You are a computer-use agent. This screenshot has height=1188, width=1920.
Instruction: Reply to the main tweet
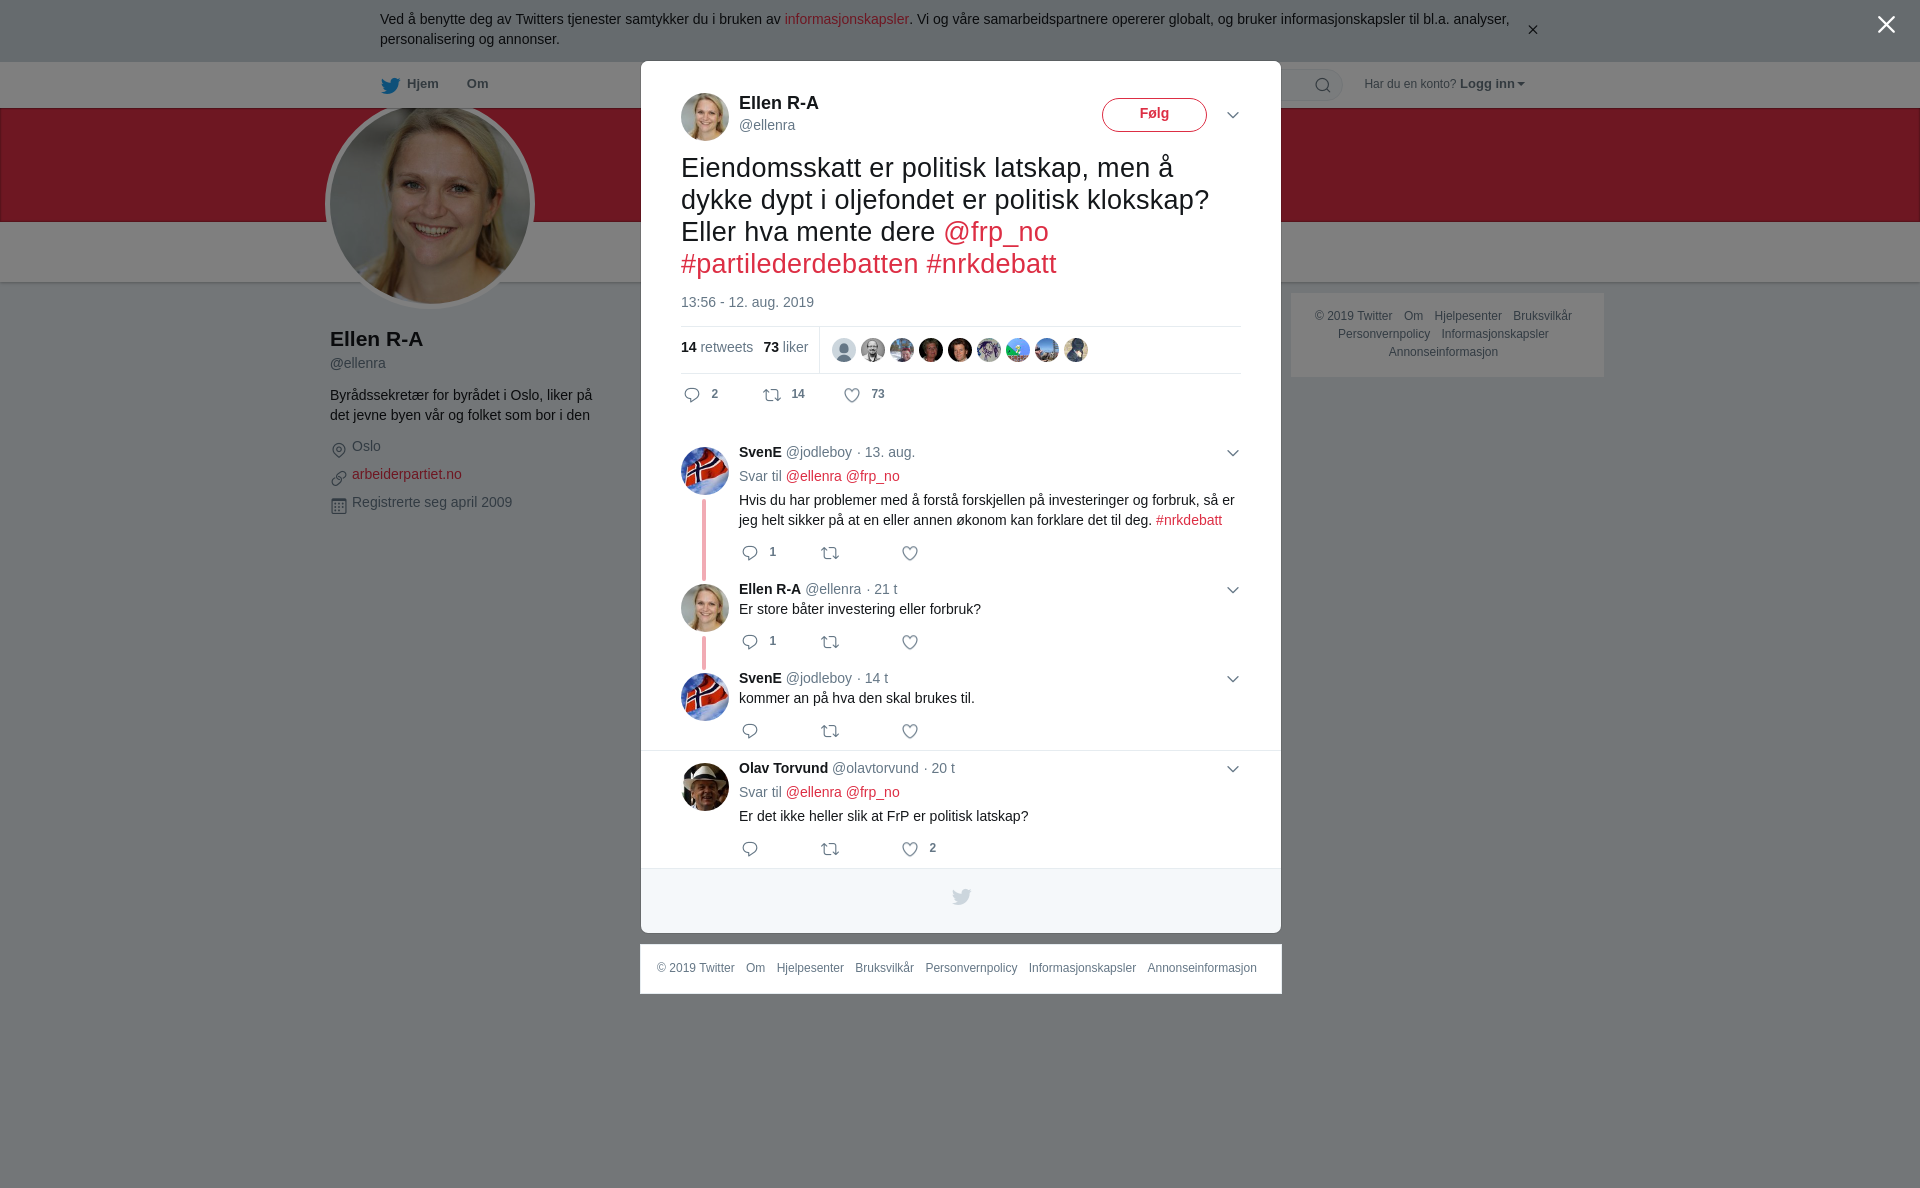[x=692, y=396]
